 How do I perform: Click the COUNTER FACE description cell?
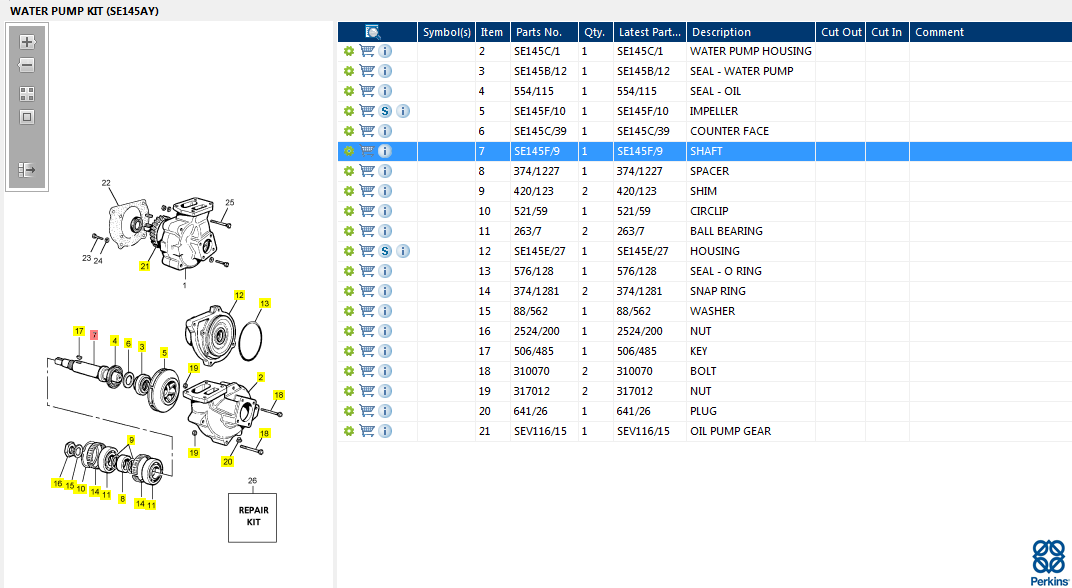tap(751, 131)
